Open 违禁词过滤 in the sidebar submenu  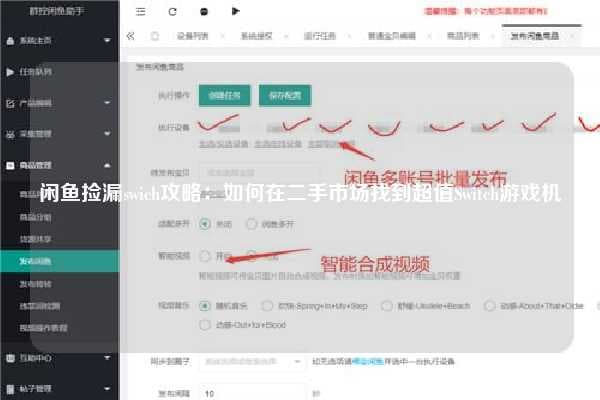click(39, 306)
